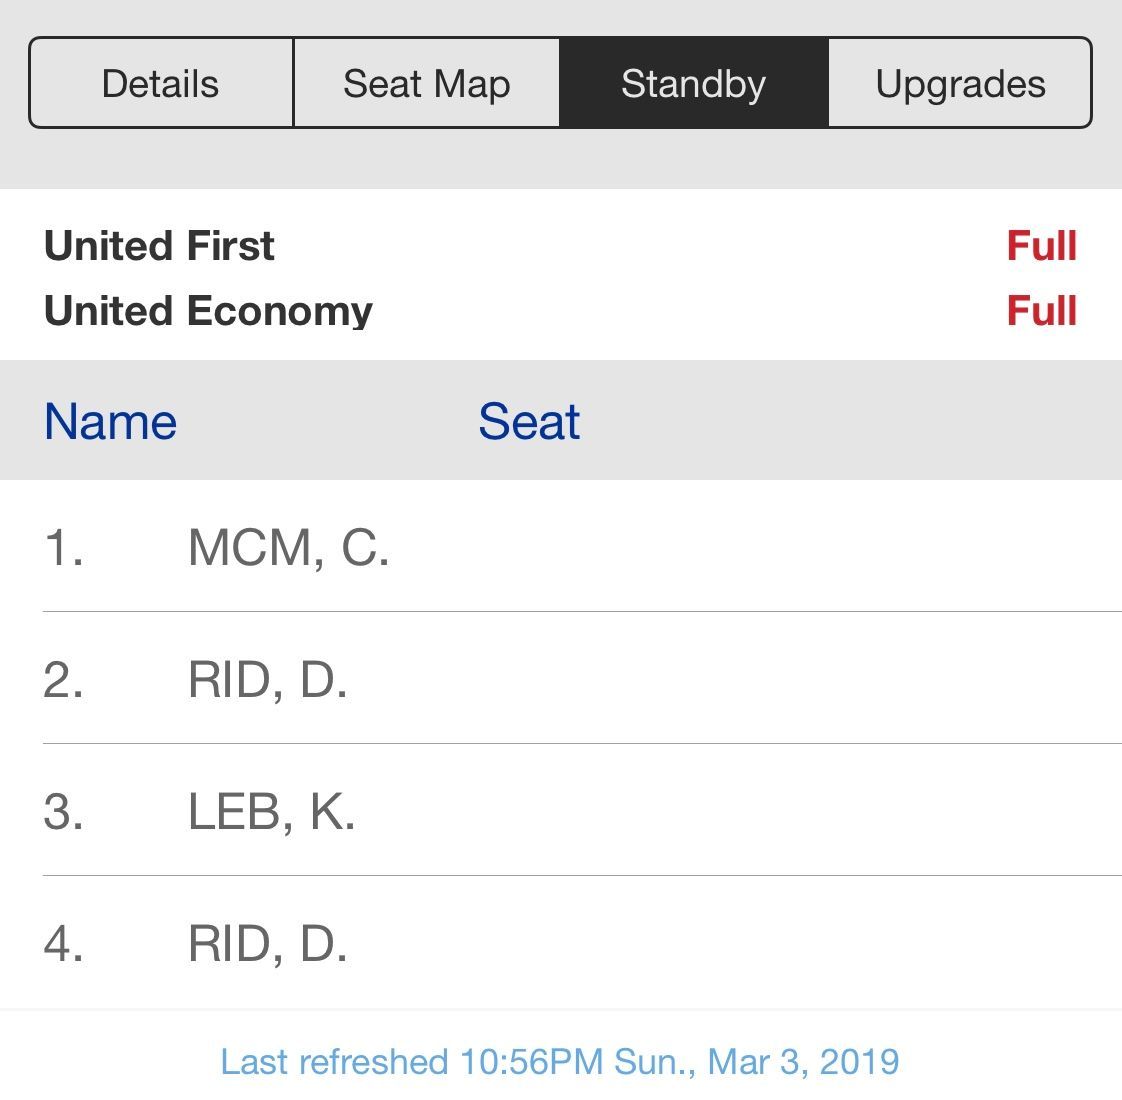Open the Details tab
The height and width of the screenshot is (1100, 1122).
(x=161, y=83)
